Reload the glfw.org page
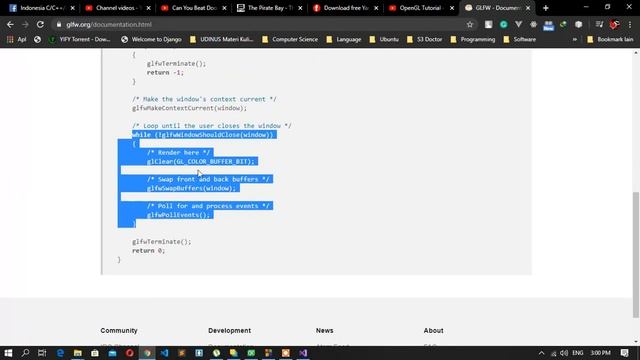The width and height of the screenshot is (640, 360). coord(40,24)
